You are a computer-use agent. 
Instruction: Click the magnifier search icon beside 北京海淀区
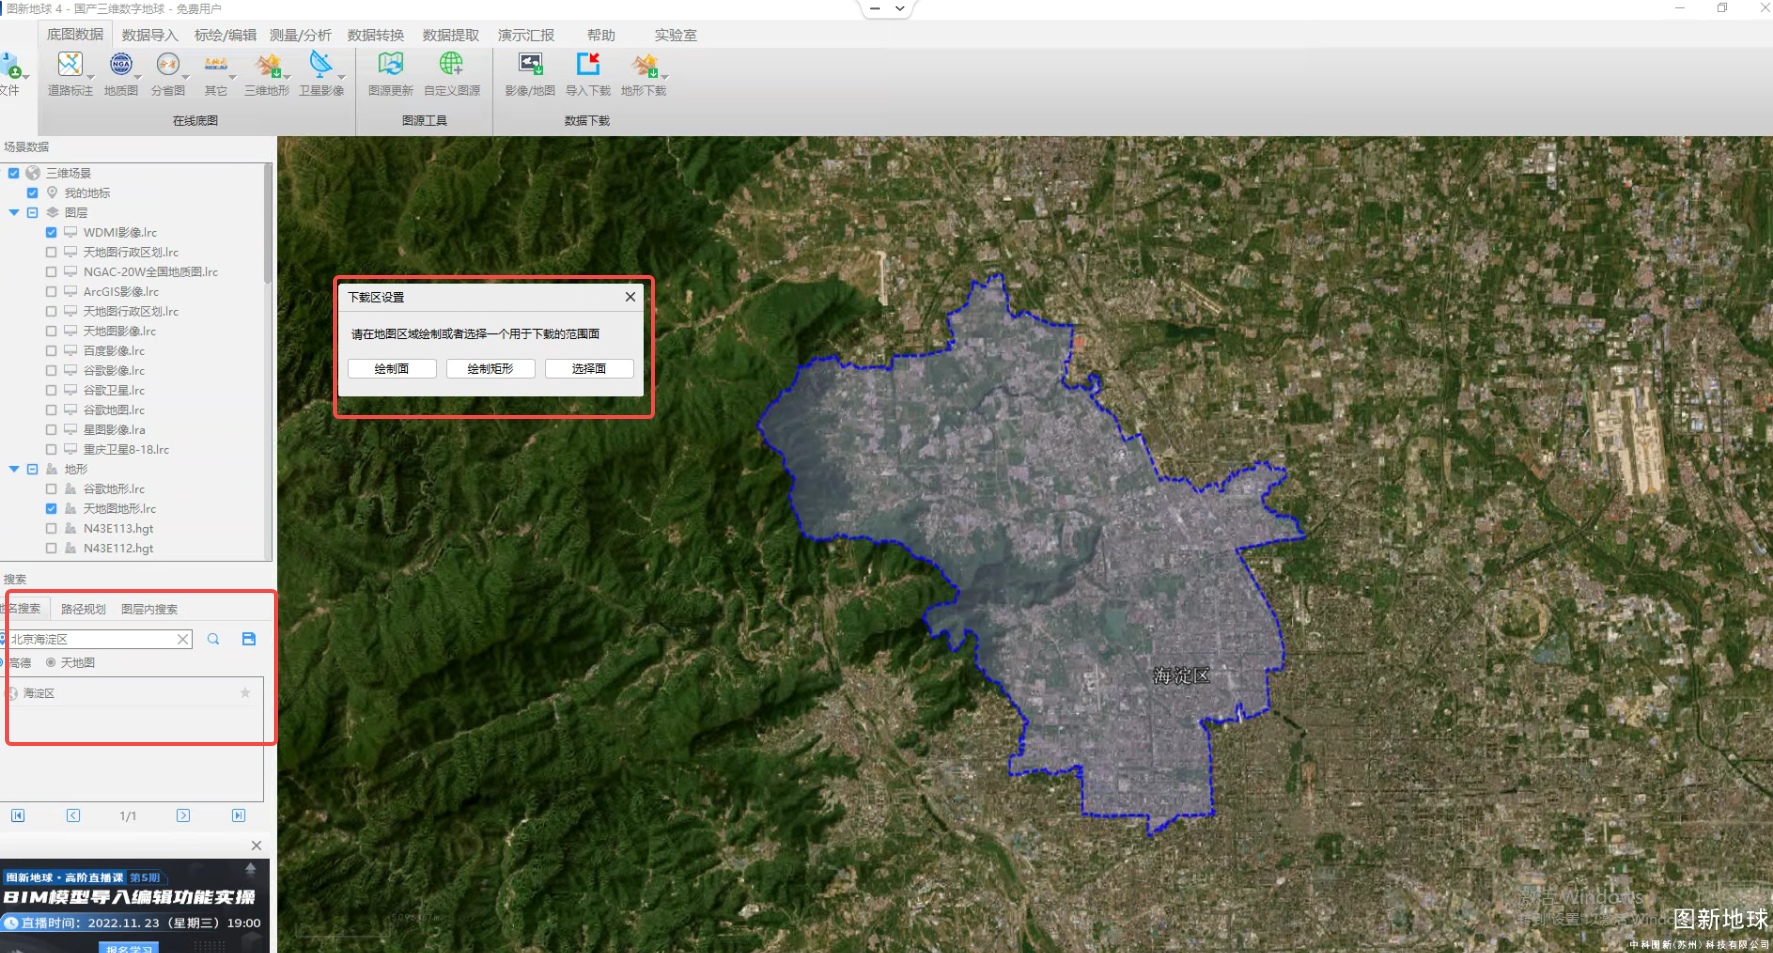(213, 639)
